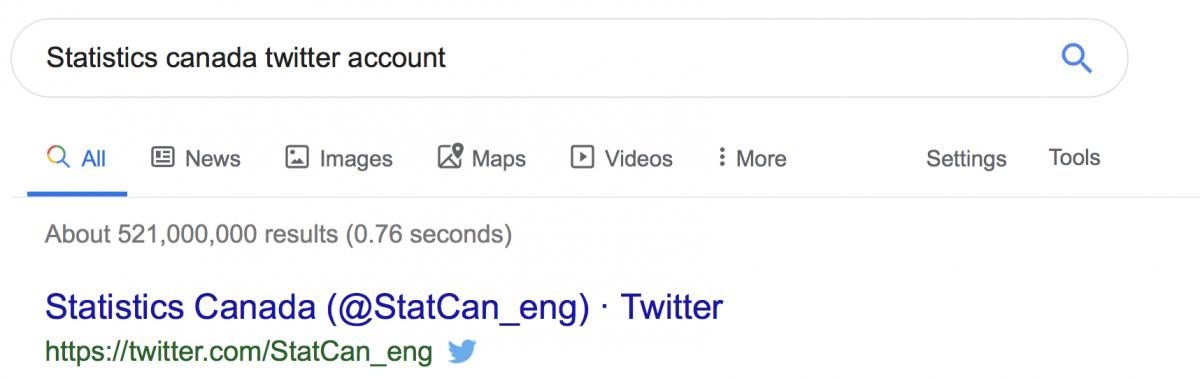Click the Twitter bird icon after the URL
Viewport: 1200px width, 379px height.
point(461,351)
